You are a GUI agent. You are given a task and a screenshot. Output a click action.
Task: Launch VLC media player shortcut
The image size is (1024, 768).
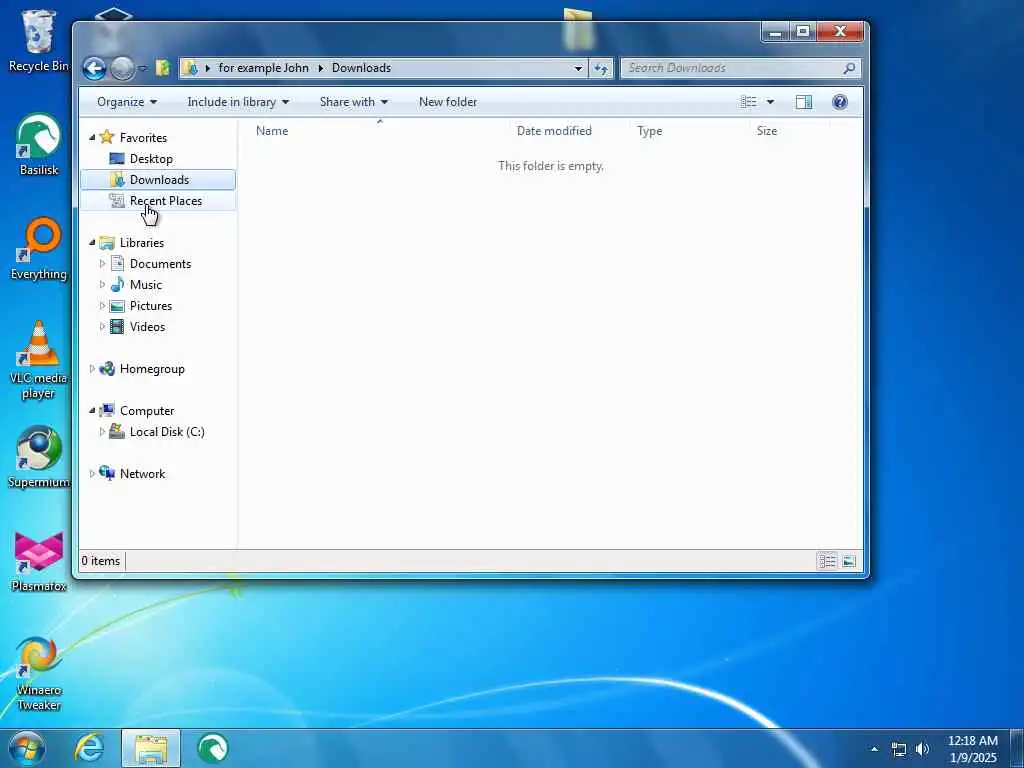[39, 360]
